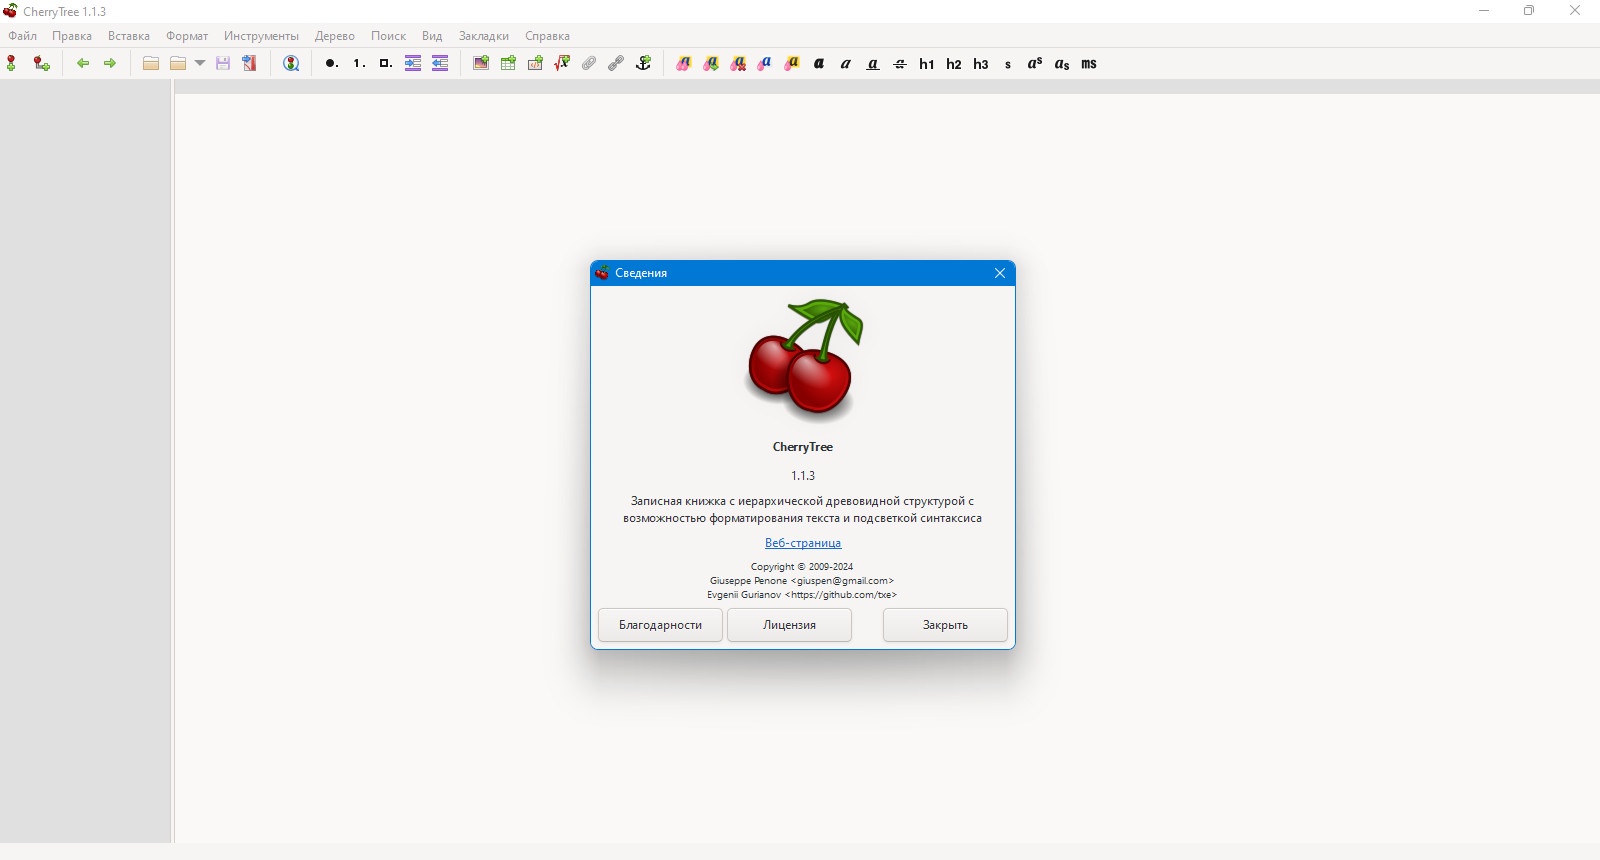Close the Сведения dialog with the X
Viewport: 1600px width, 860px height.
(x=1000, y=273)
